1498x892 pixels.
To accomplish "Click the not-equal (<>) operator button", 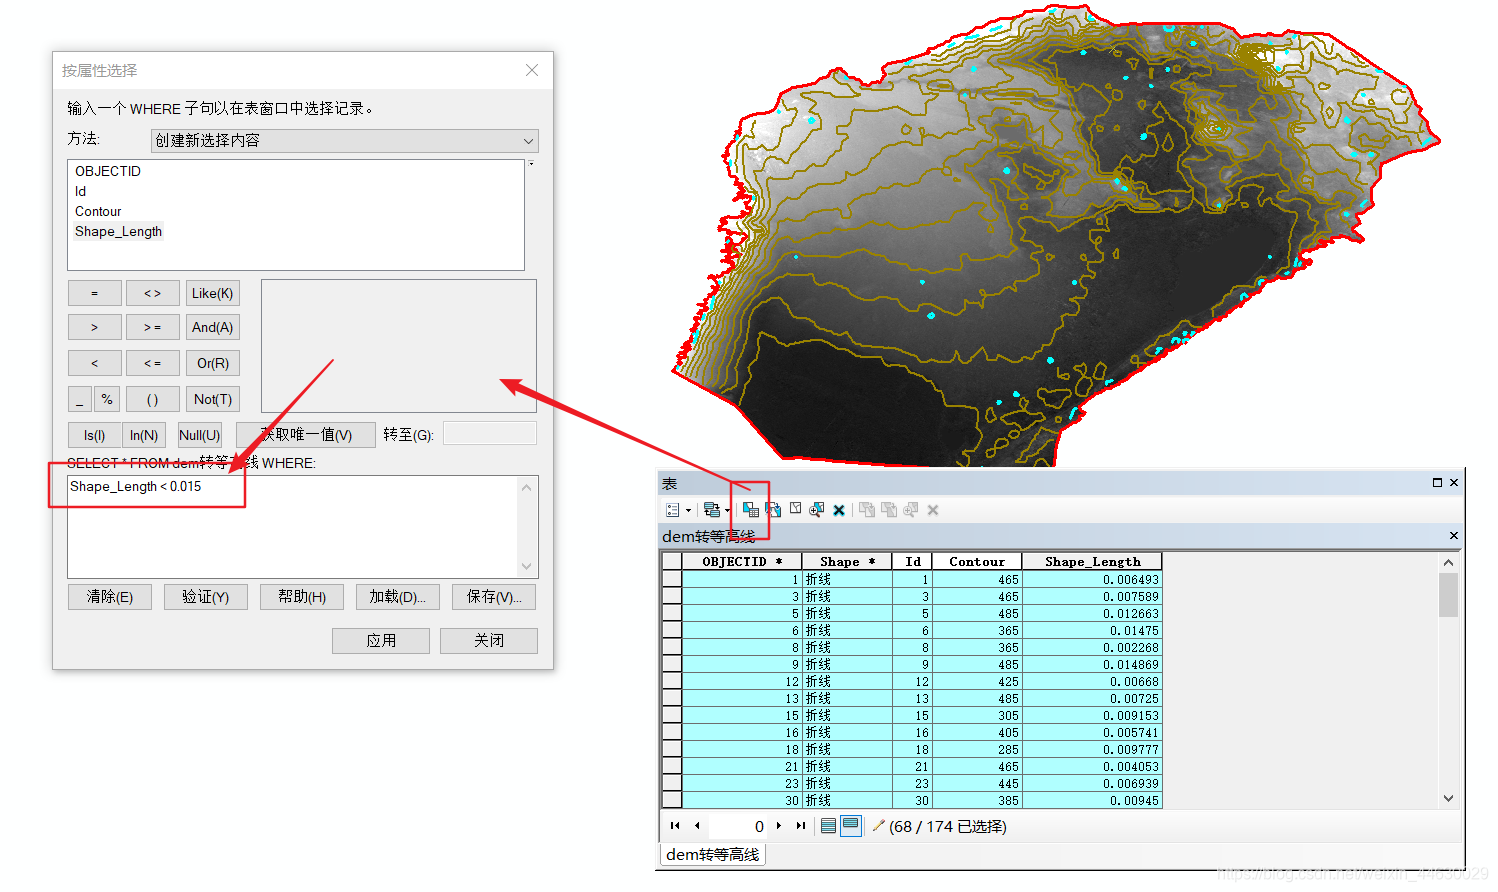I will pyautogui.click(x=153, y=293).
